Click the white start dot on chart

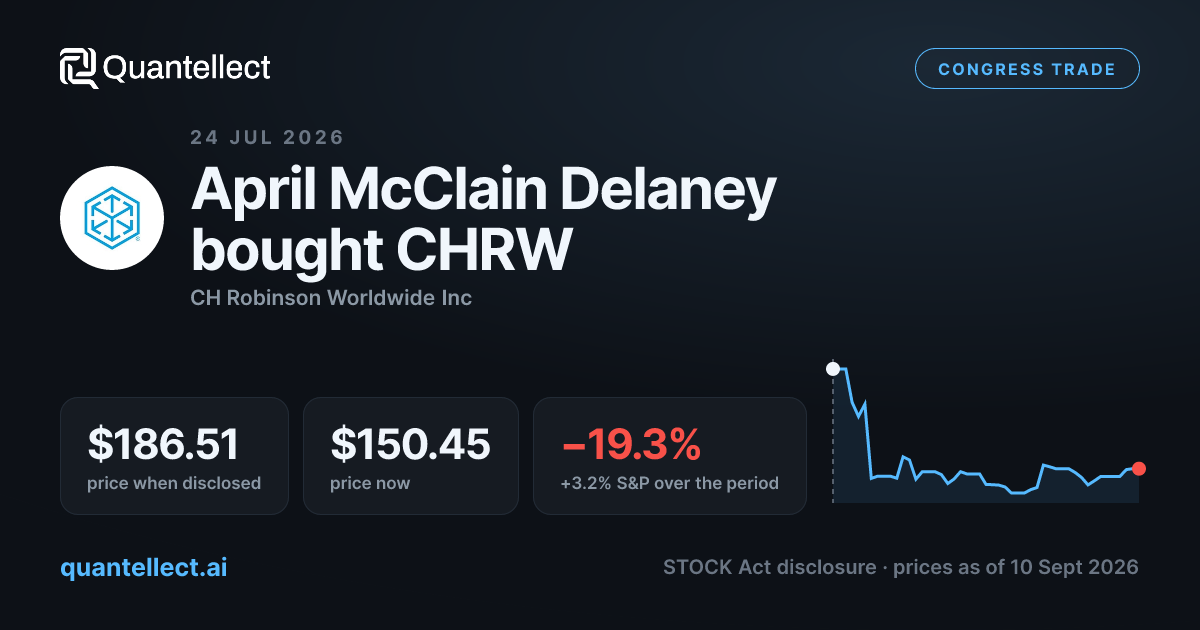click(832, 369)
